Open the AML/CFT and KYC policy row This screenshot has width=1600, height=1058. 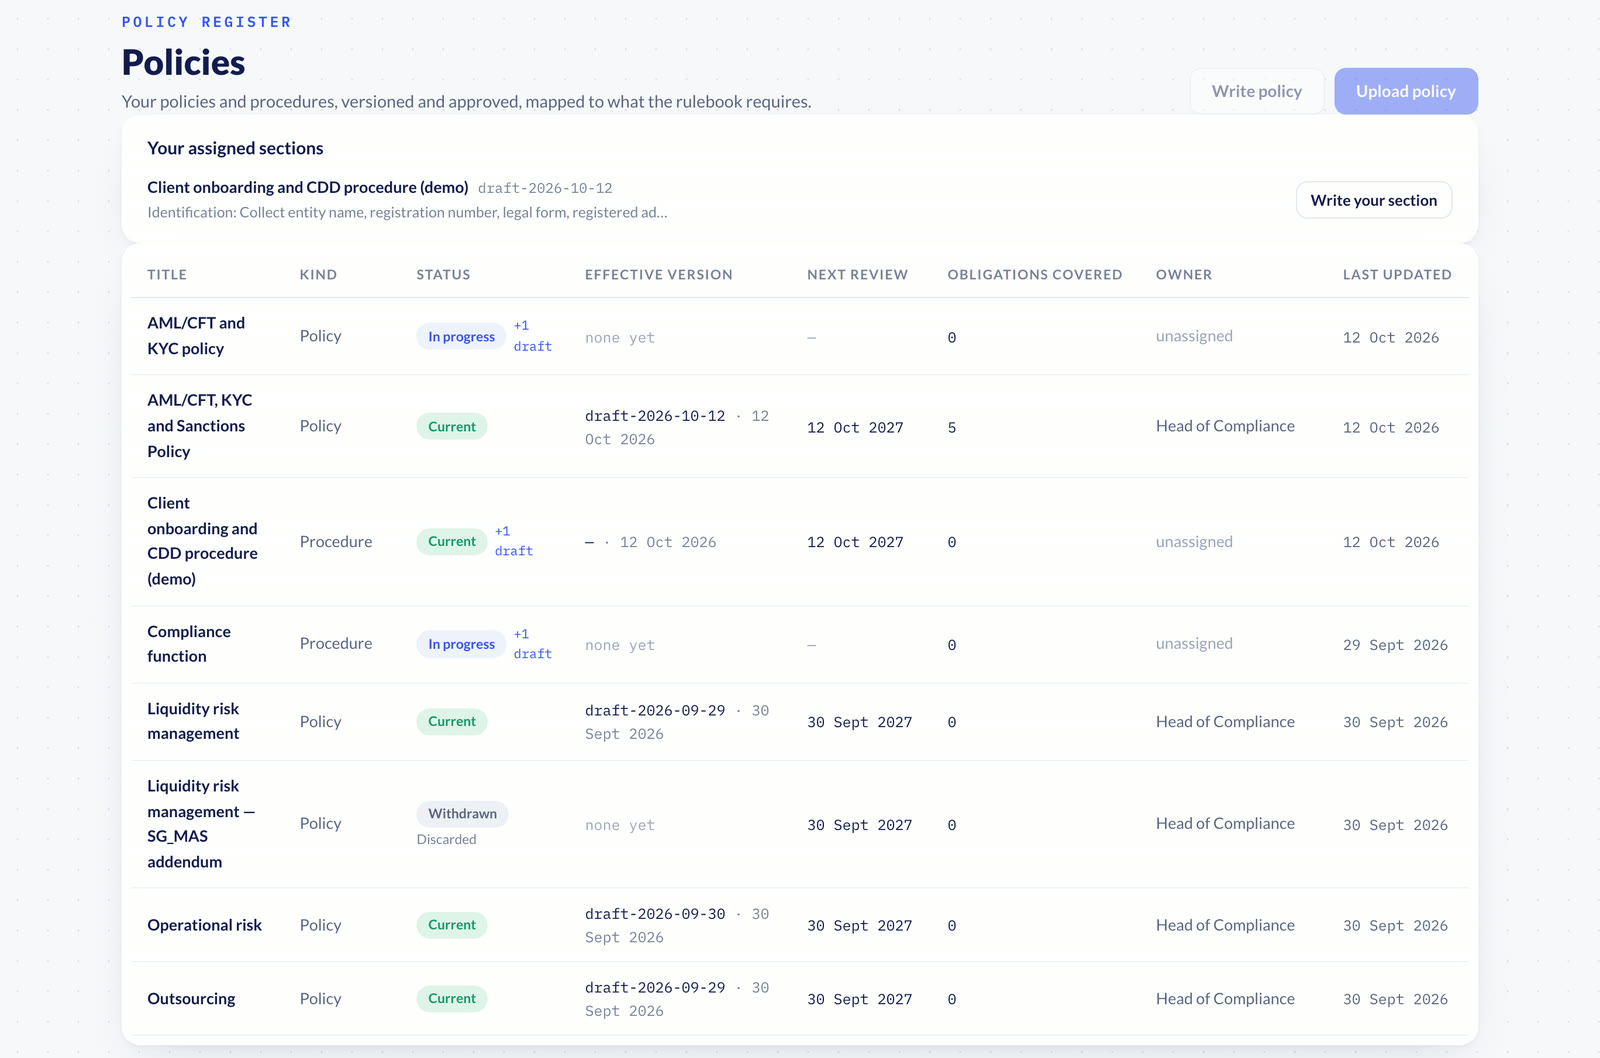tap(799, 336)
